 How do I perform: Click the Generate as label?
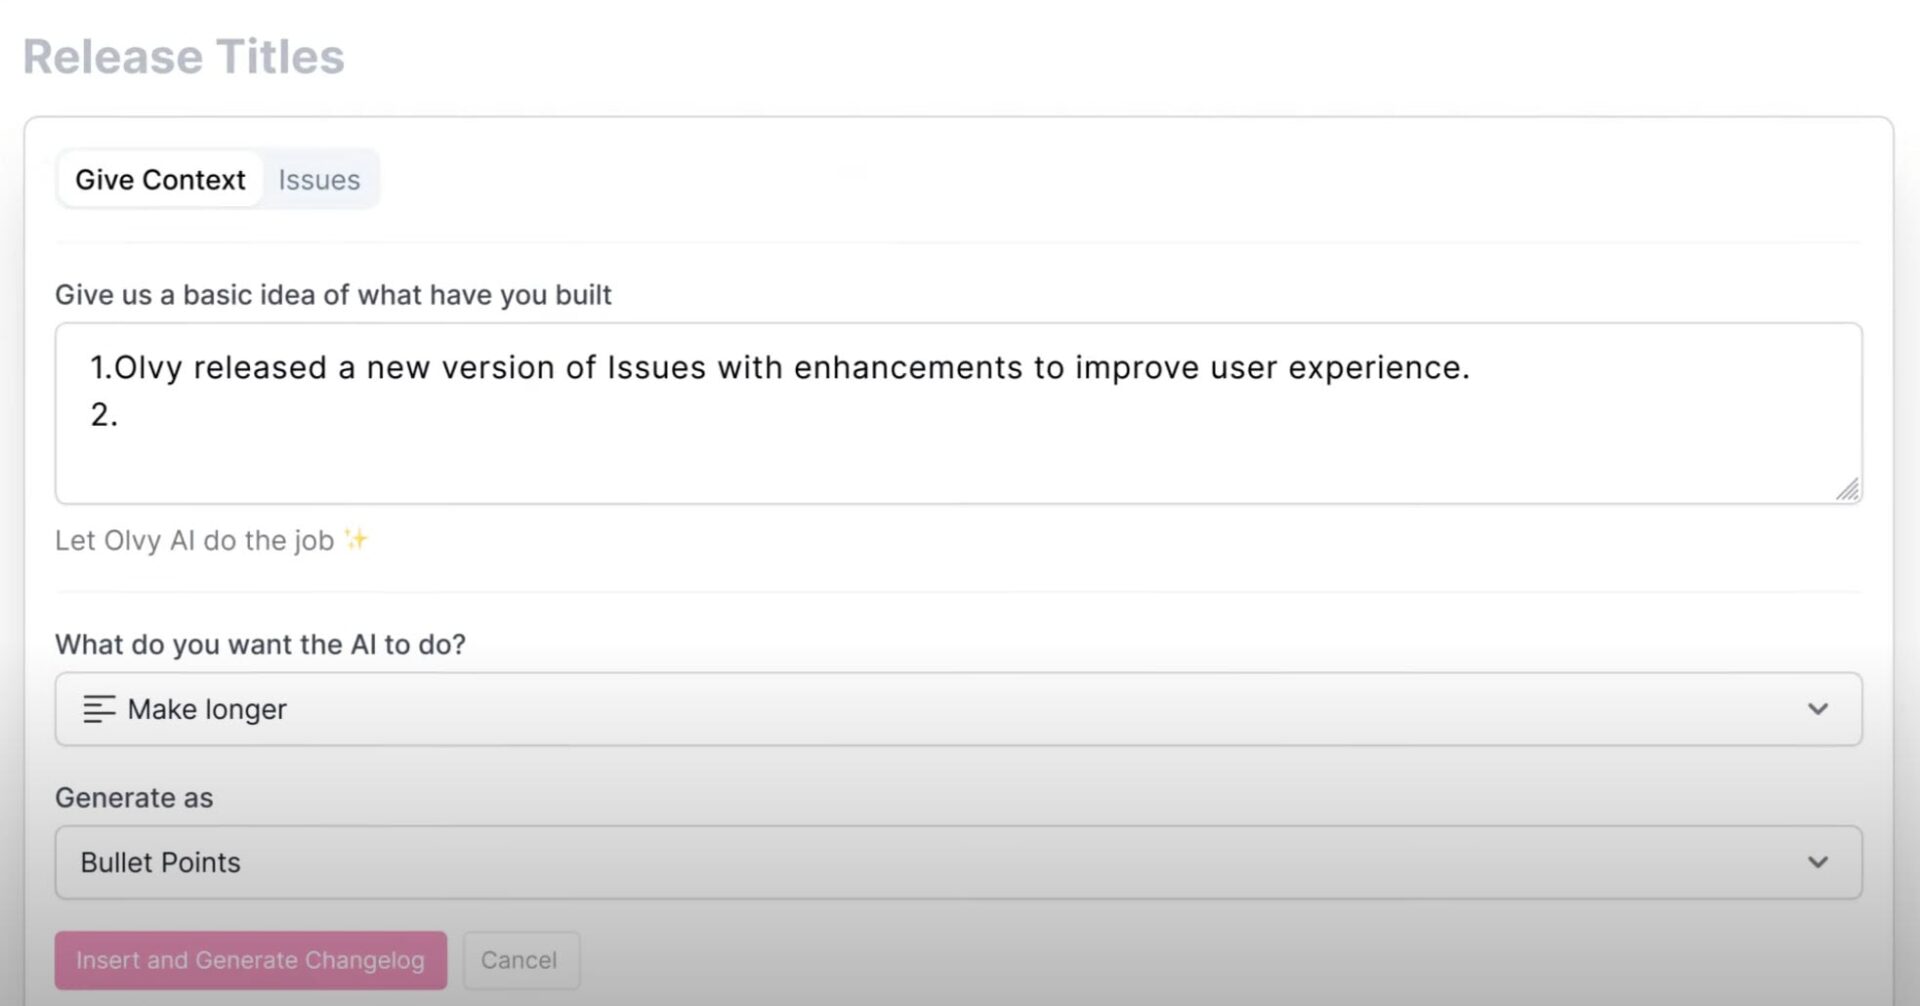pyautogui.click(x=134, y=798)
